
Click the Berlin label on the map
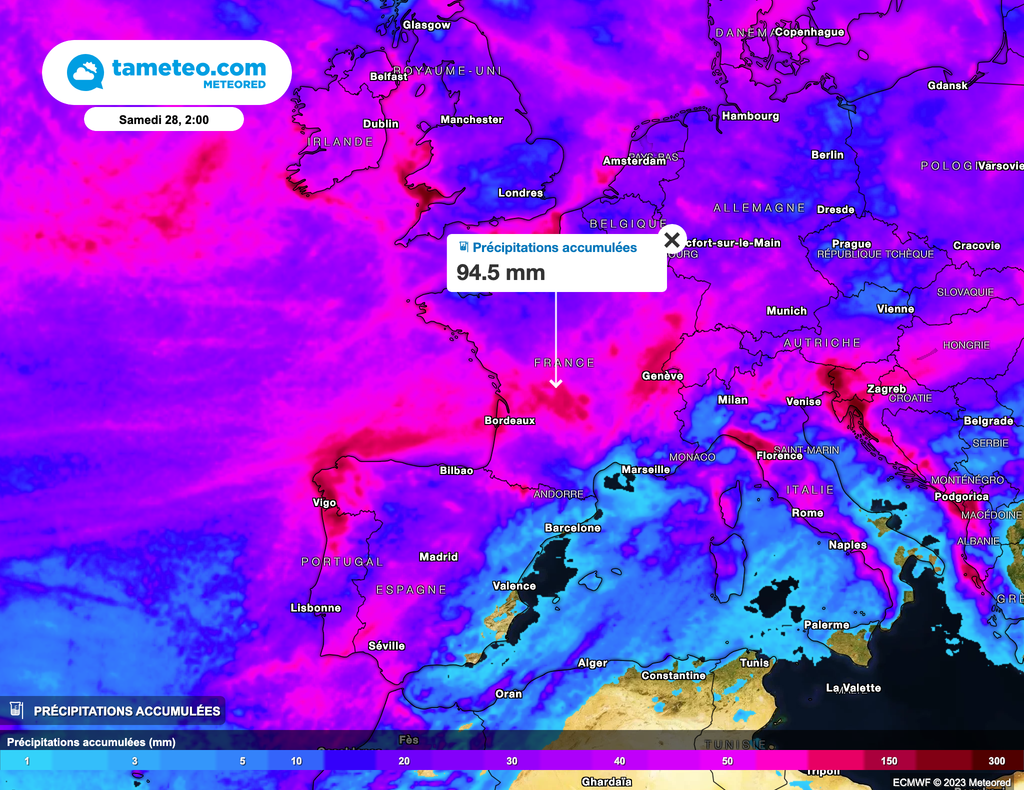(x=827, y=155)
